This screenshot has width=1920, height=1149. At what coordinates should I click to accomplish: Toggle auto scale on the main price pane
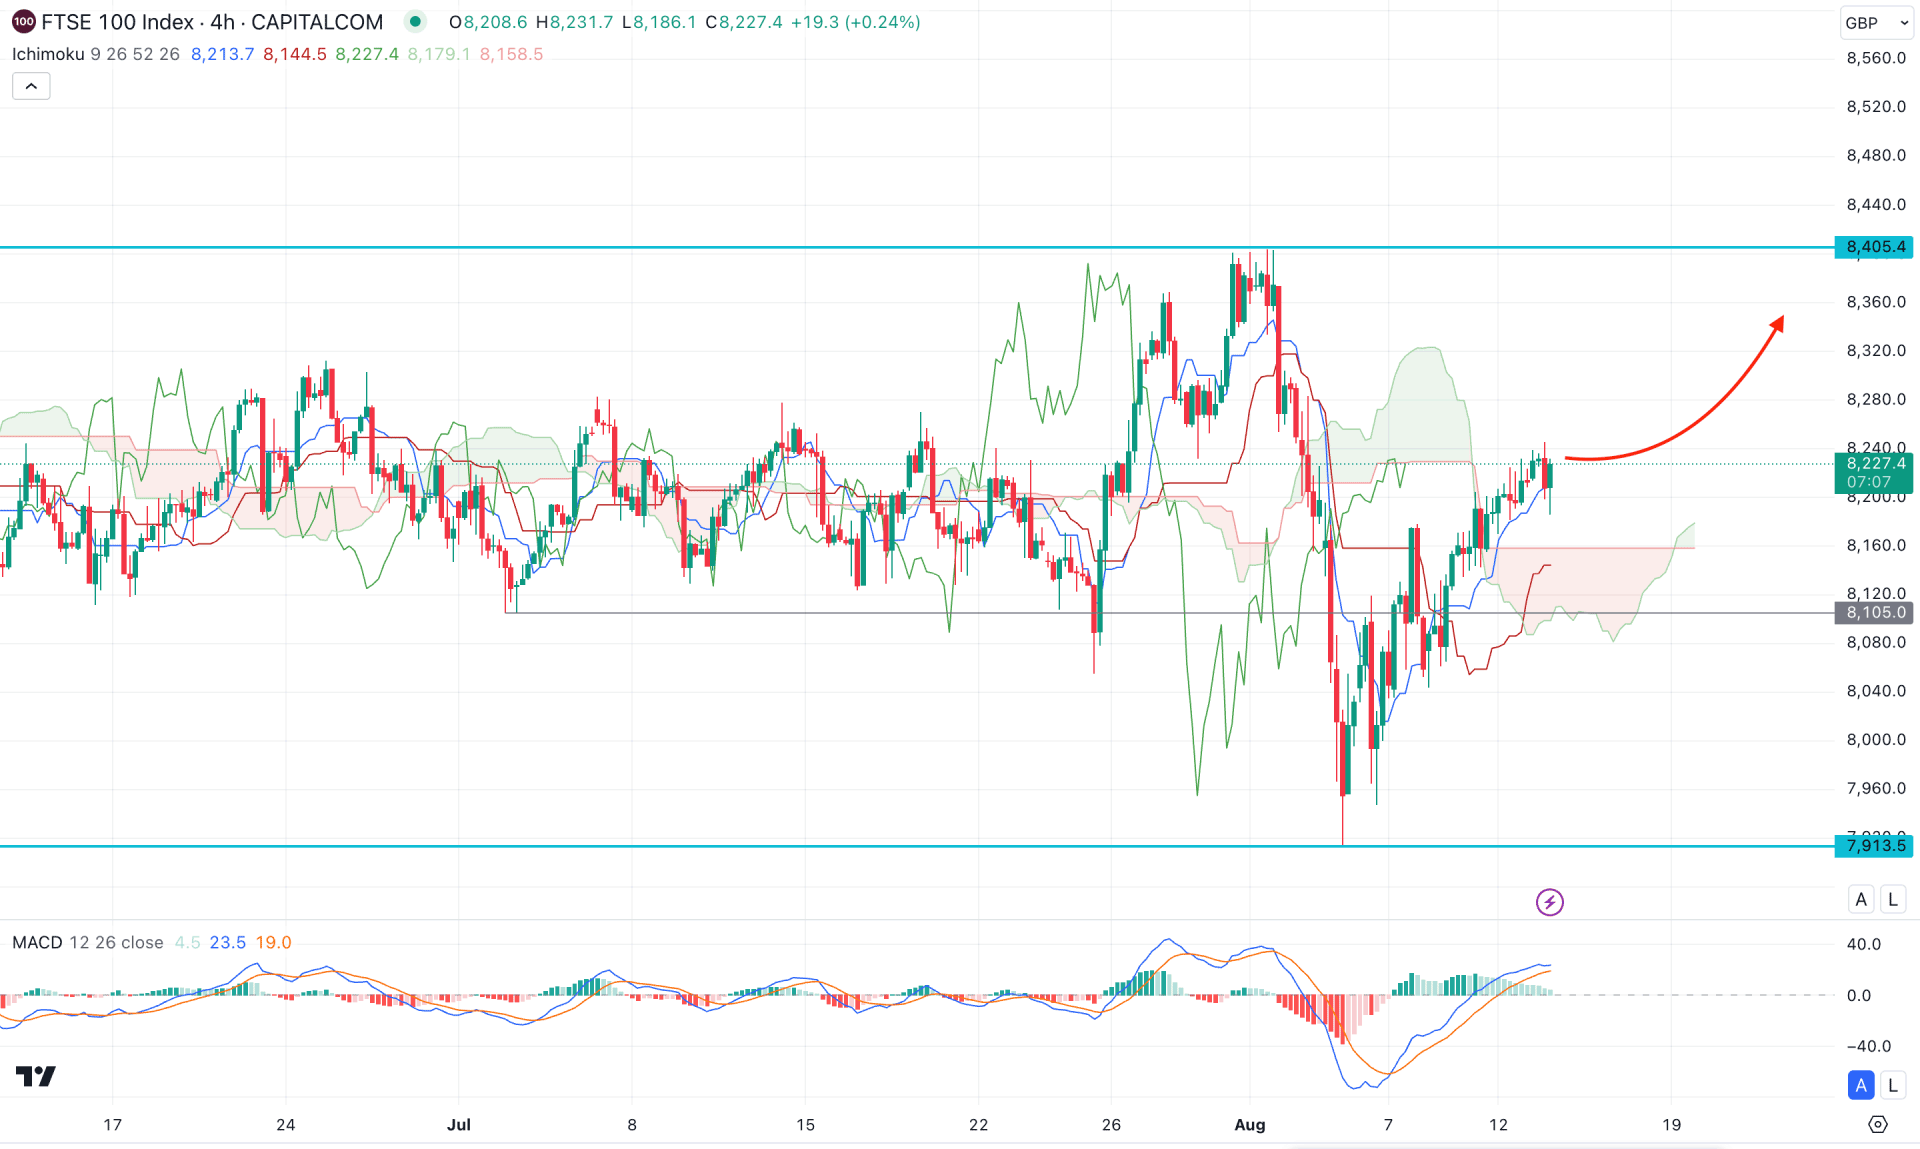pos(1861,899)
